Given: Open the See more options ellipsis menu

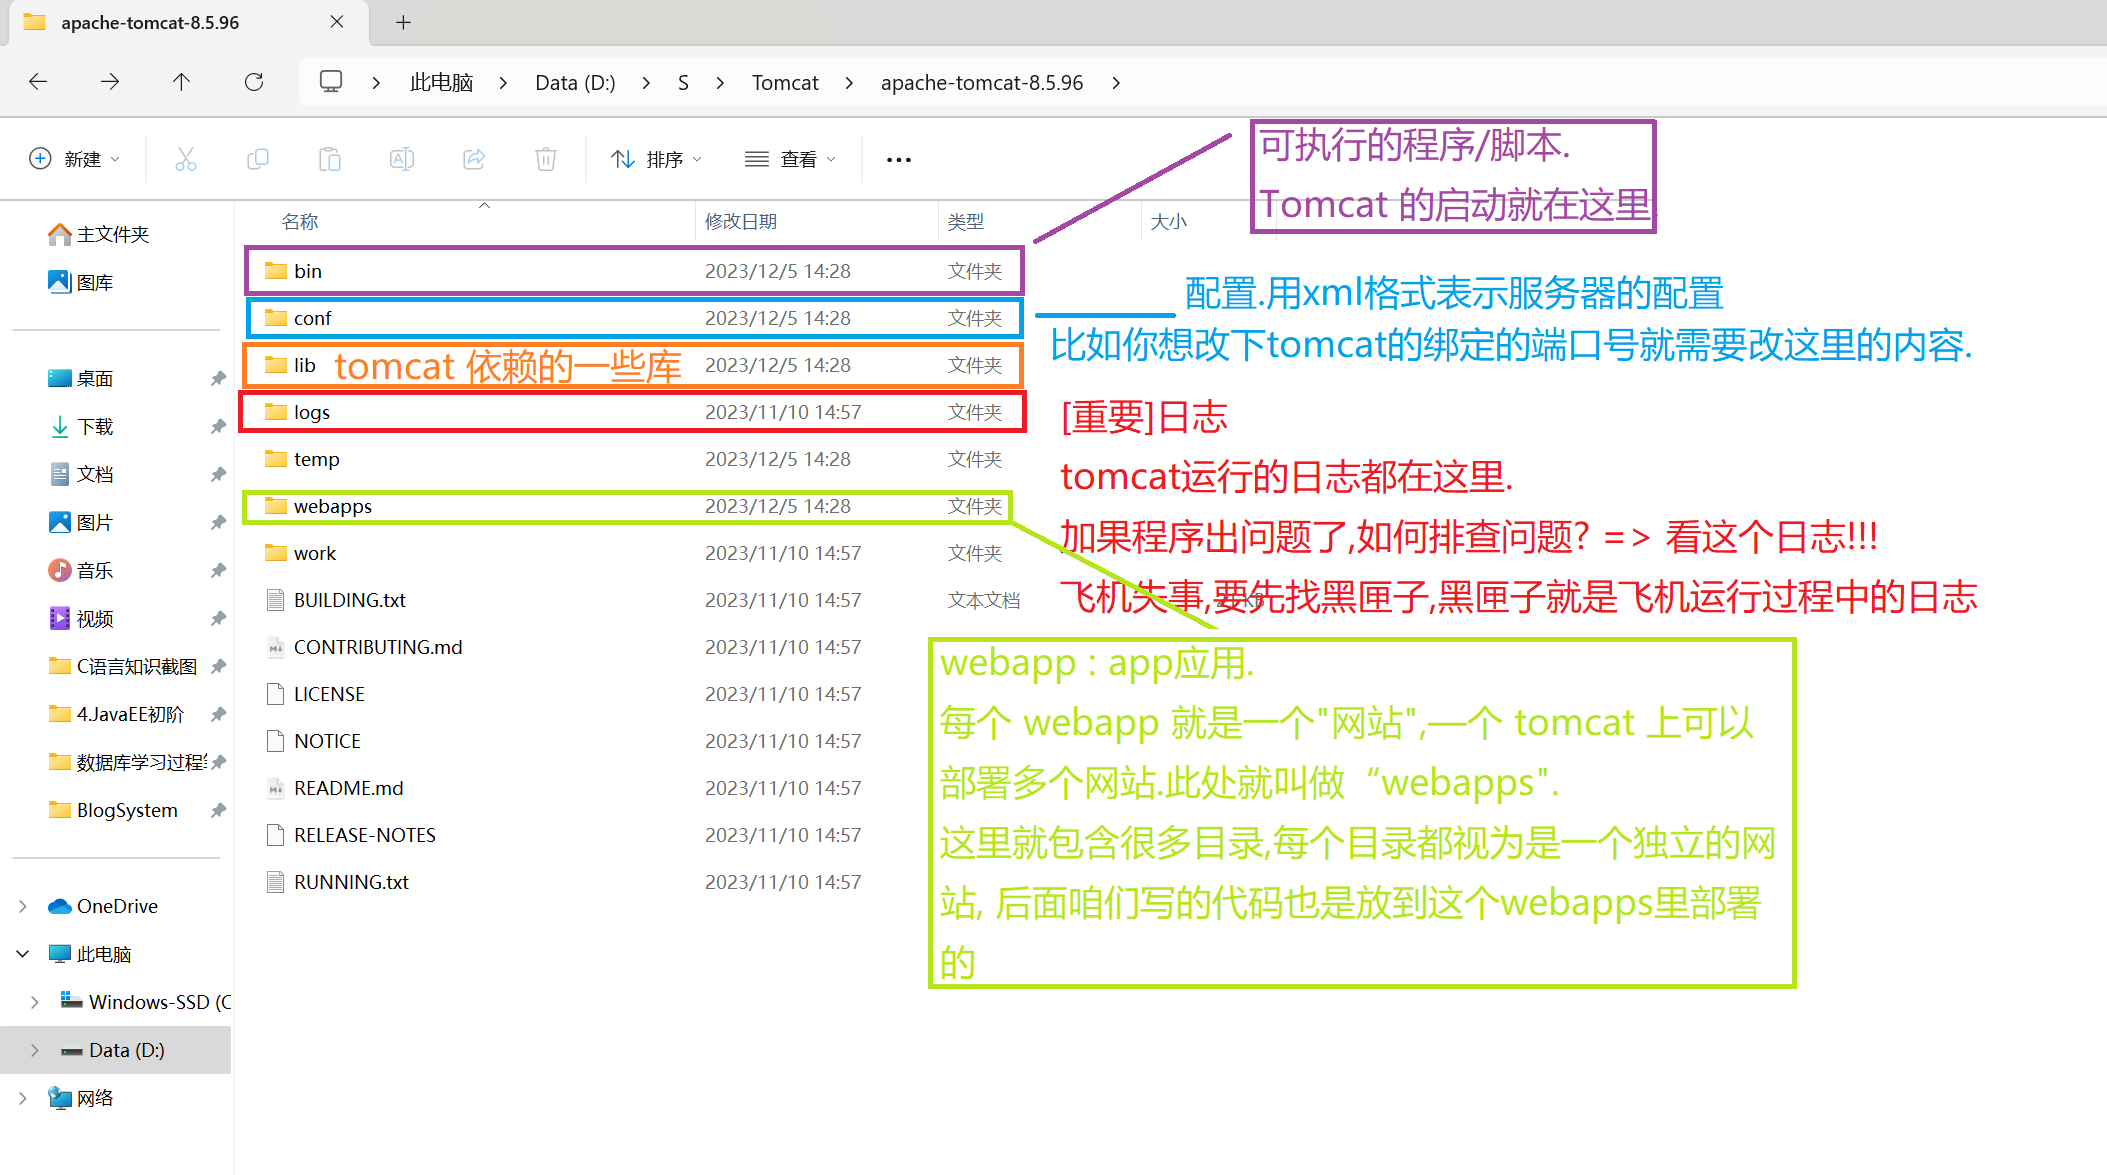Looking at the screenshot, I should point(899,159).
